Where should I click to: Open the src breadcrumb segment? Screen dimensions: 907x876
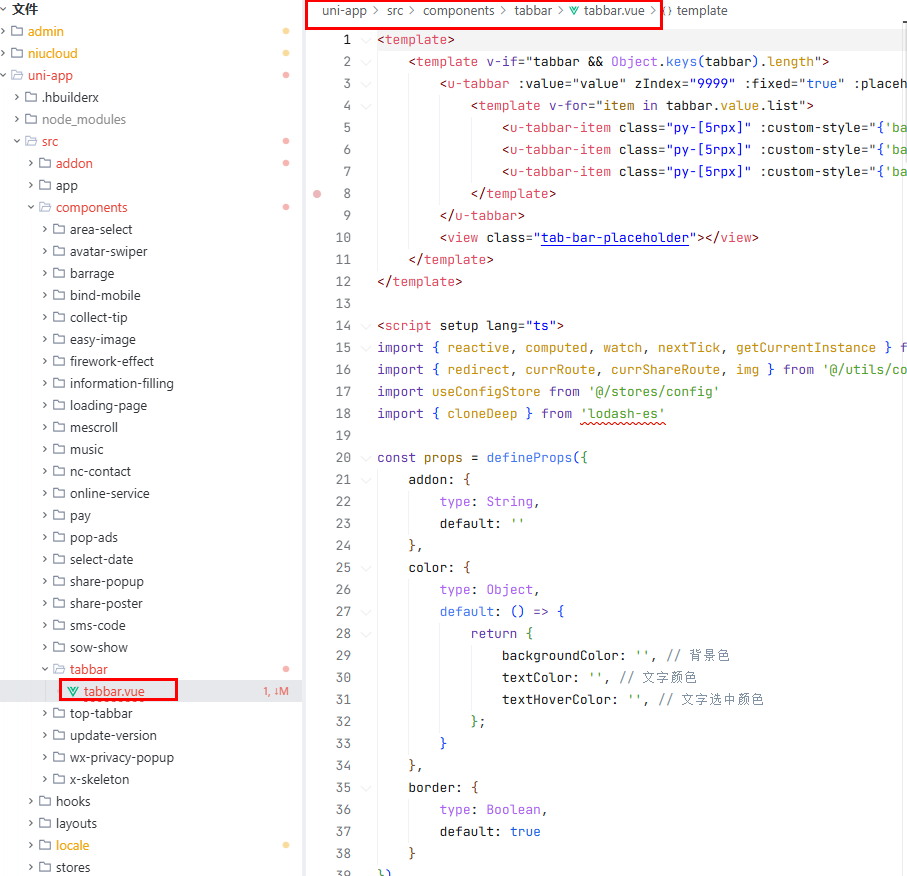[395, 11]
